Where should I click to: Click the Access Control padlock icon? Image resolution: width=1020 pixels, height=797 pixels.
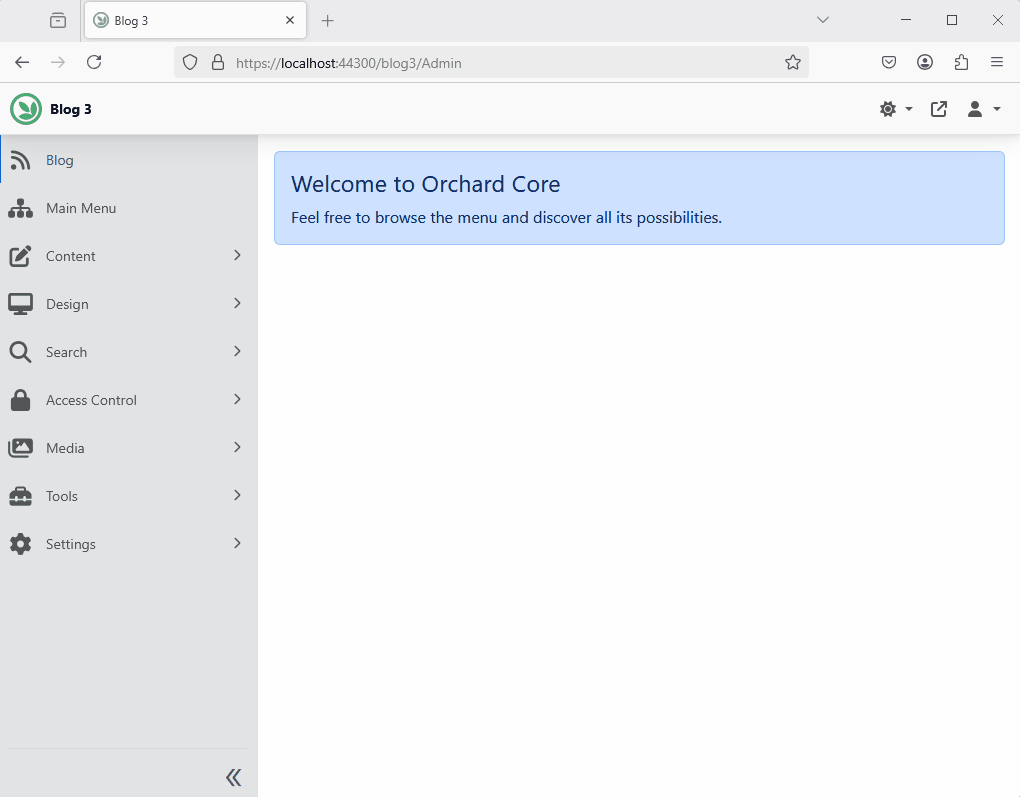pos(20,400)
